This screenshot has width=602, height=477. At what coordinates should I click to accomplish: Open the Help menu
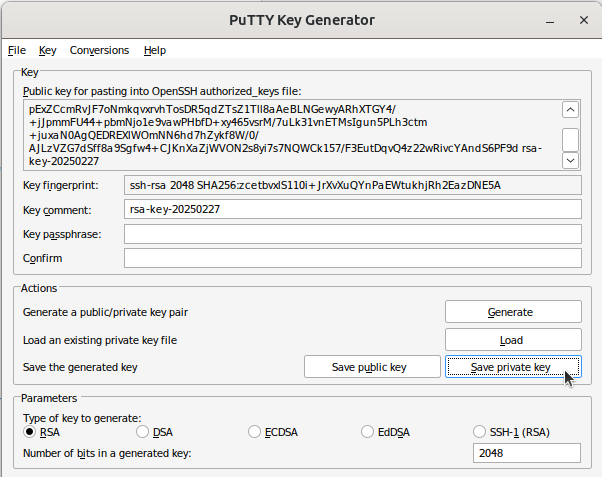coord(155,50)
